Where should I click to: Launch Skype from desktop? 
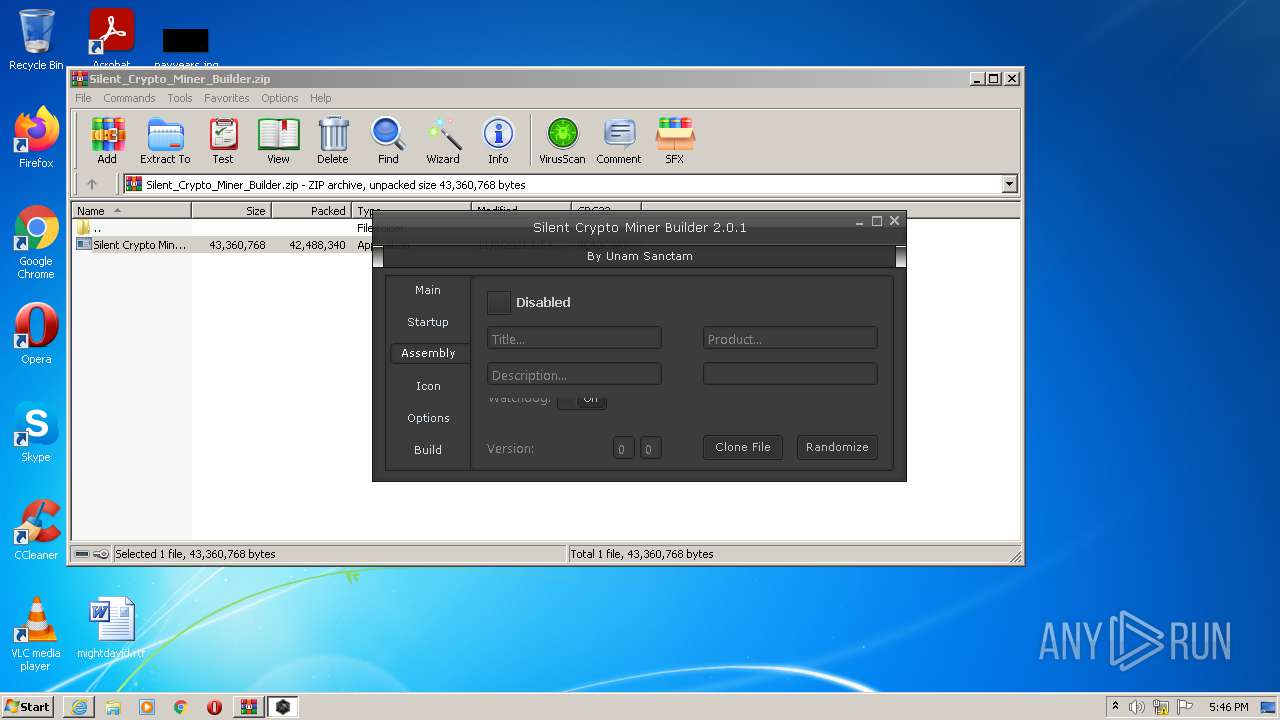coord(36,432)
